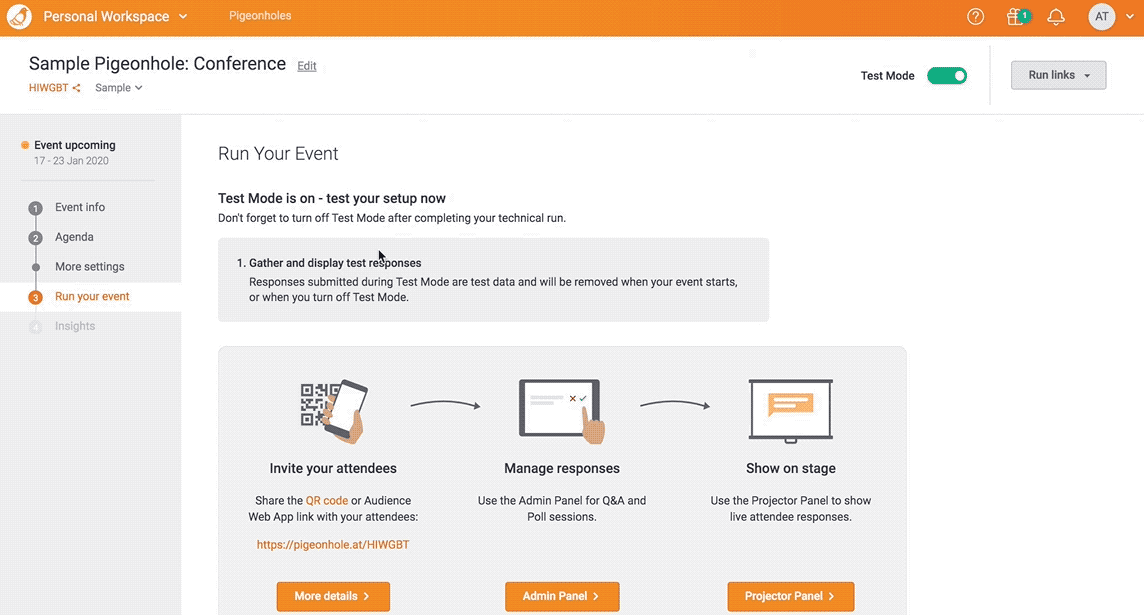Click the Sample Pigeonhole: Conference title
The width and height of the screenshot is (1144, 615).
pos(157,63)
